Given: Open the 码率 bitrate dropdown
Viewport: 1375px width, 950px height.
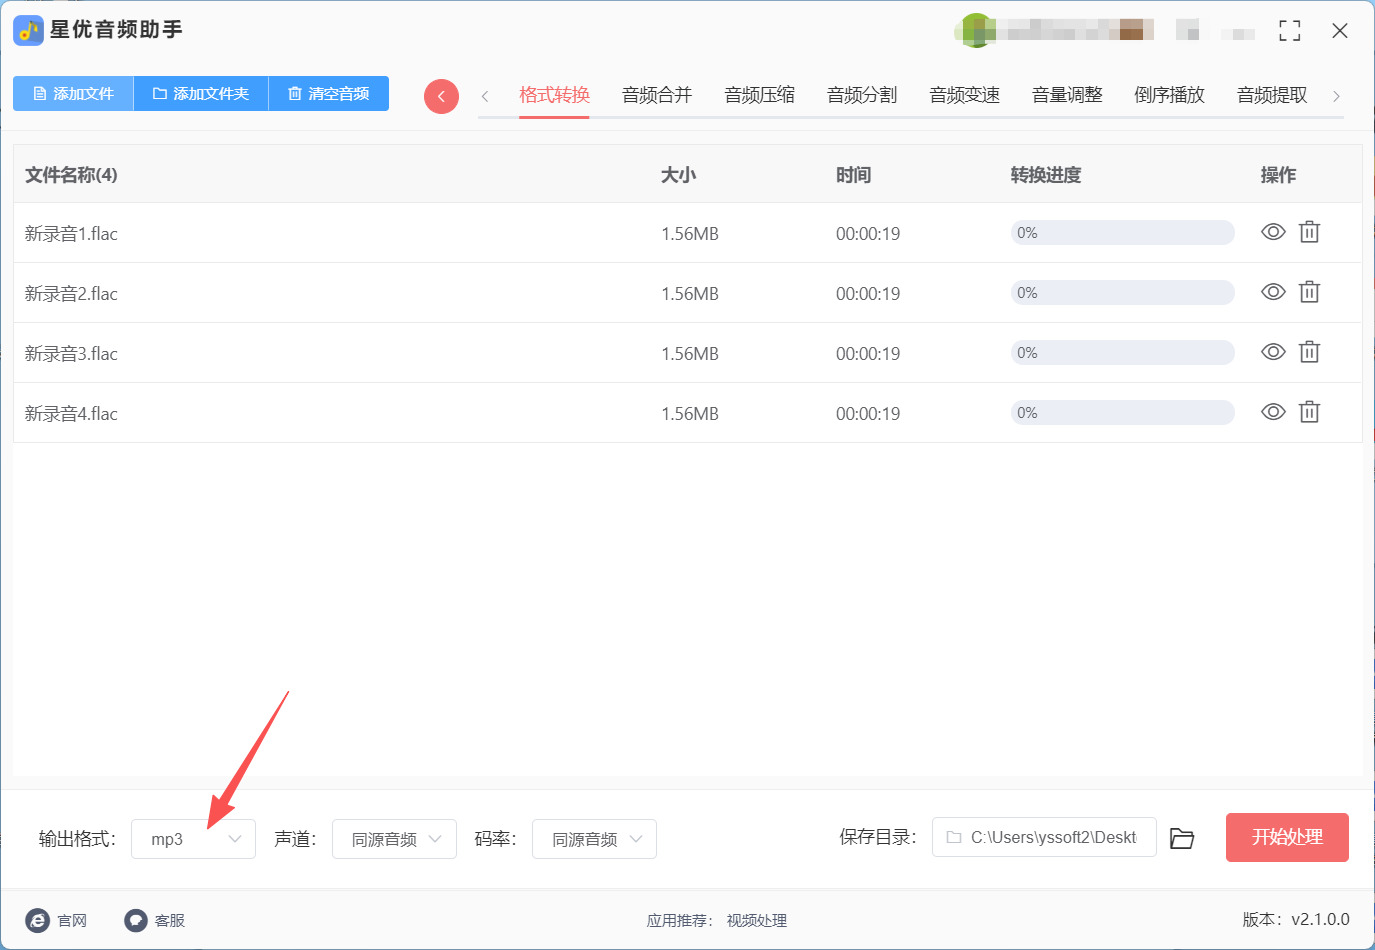Looking at the screenshot, I should pyautogui.click(x=594, y=839).
